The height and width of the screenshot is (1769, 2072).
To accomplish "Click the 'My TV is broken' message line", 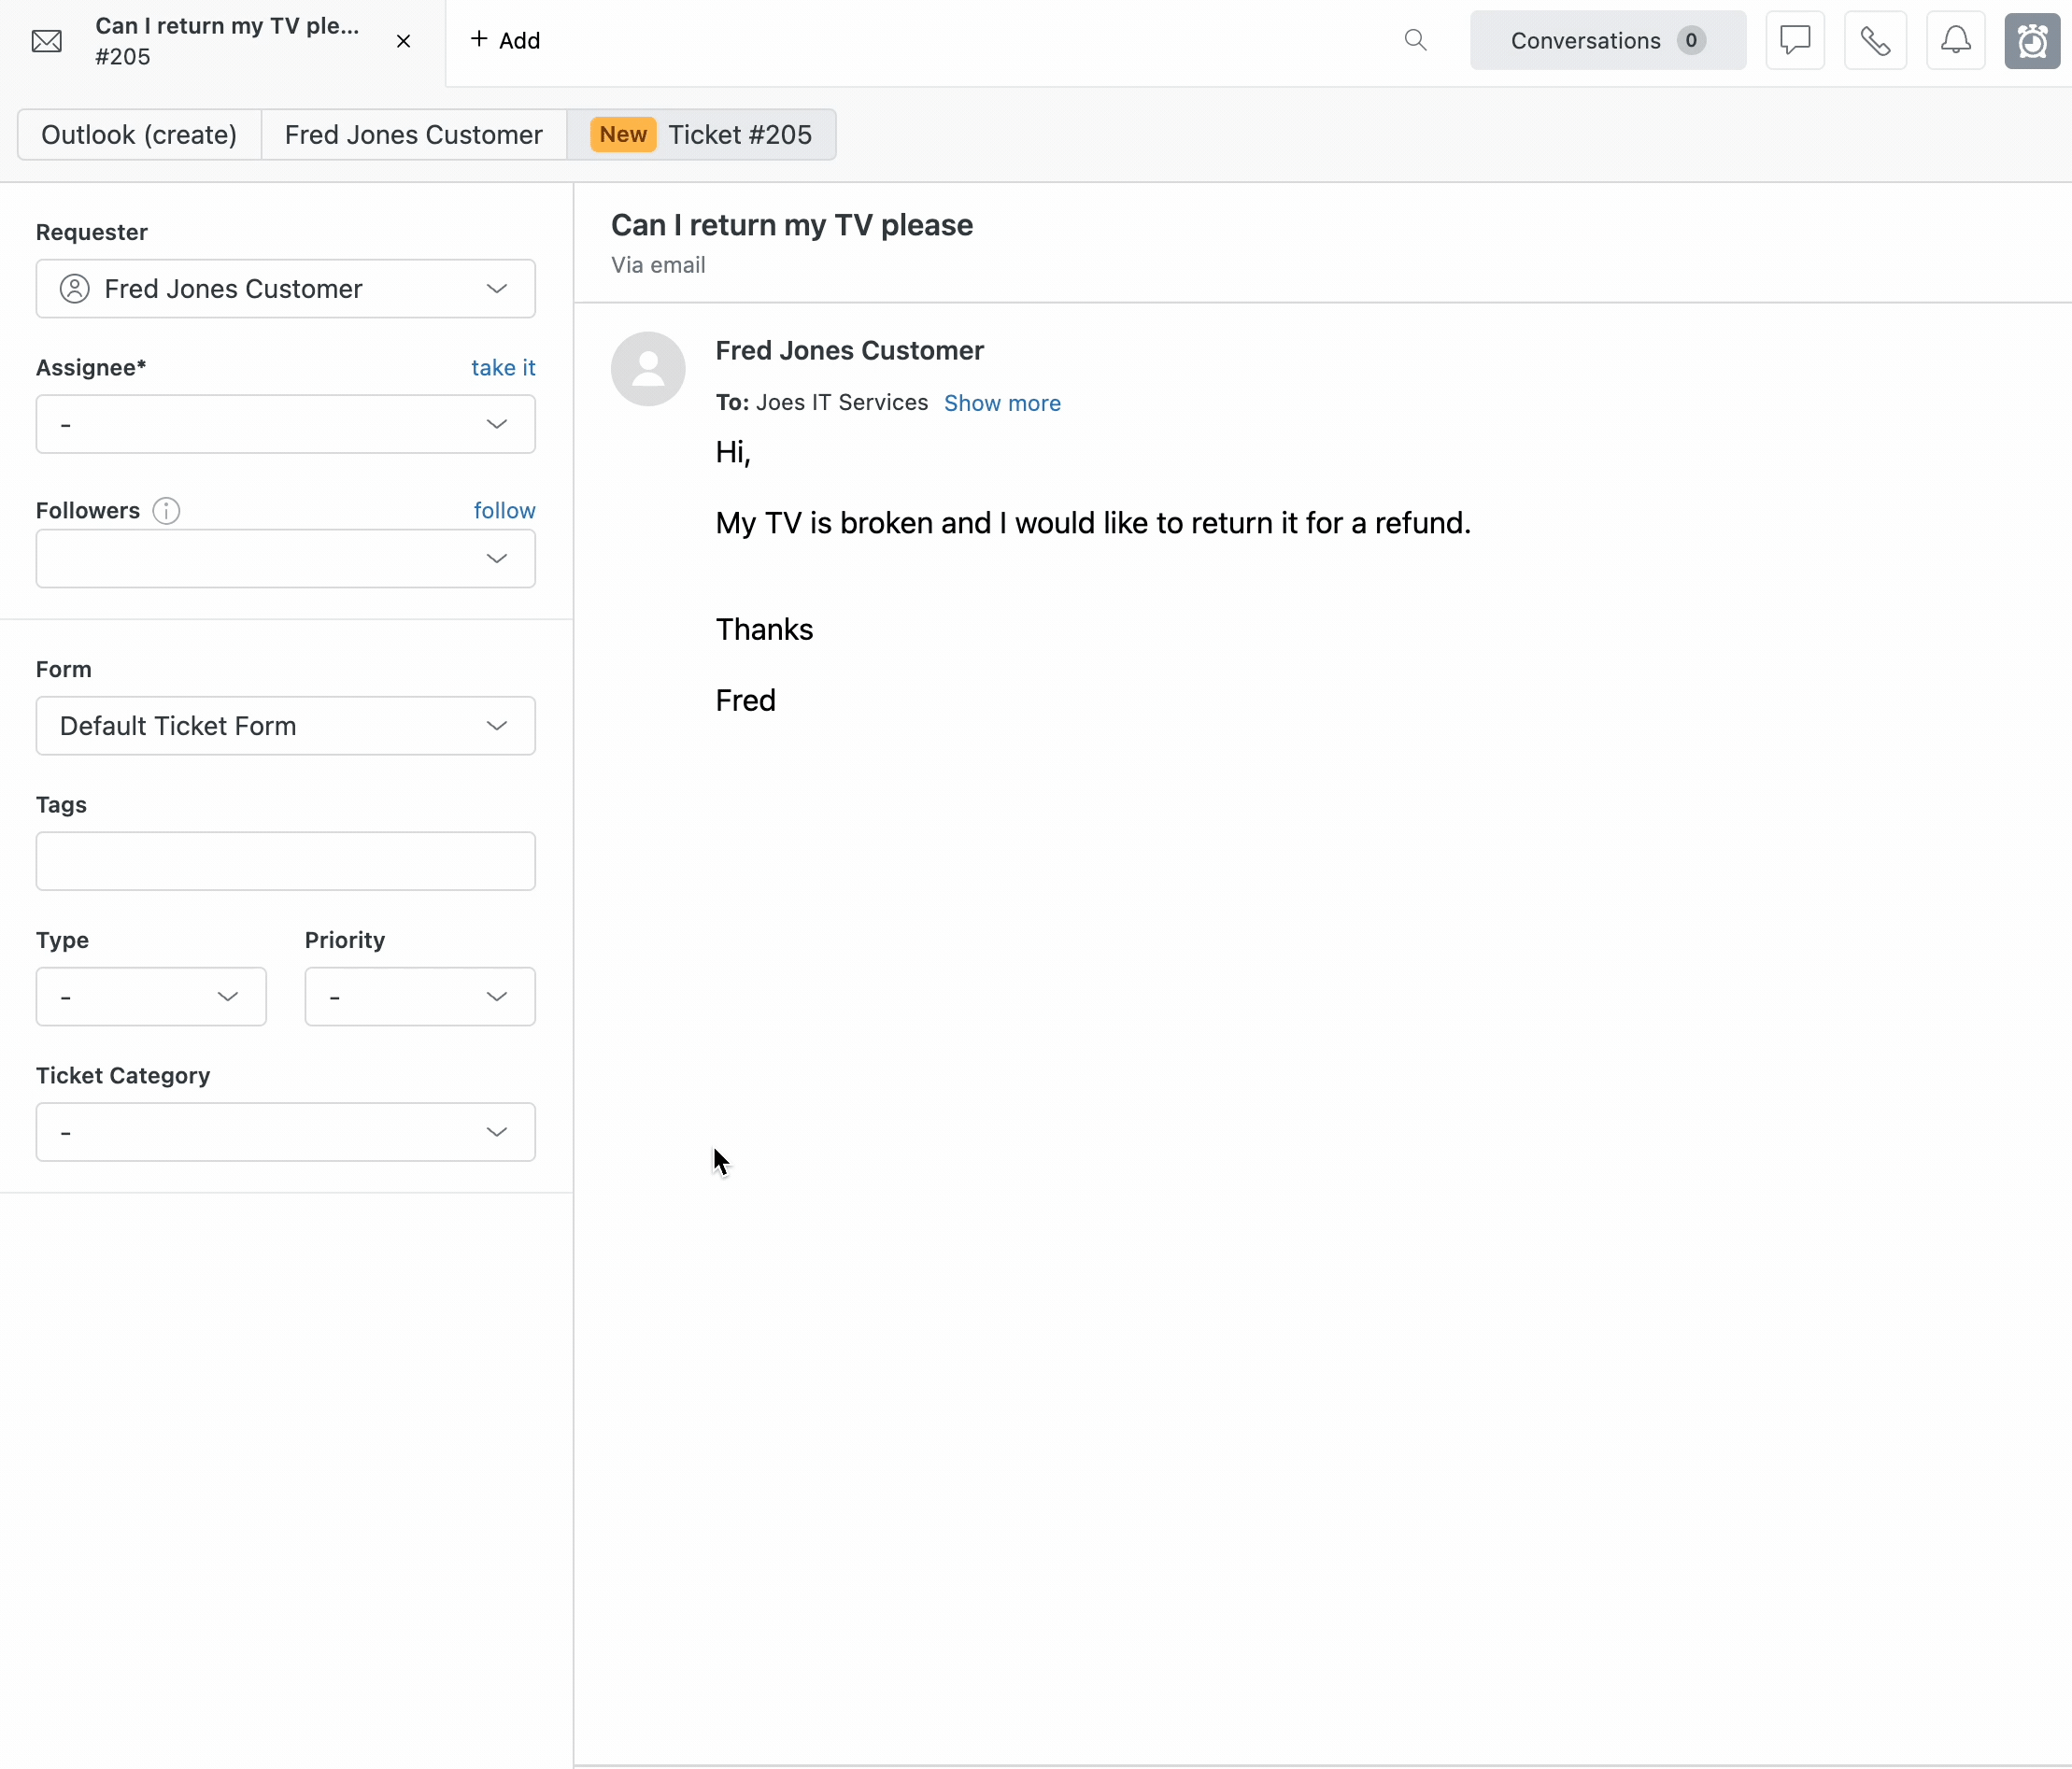I will pos(1093,523).
